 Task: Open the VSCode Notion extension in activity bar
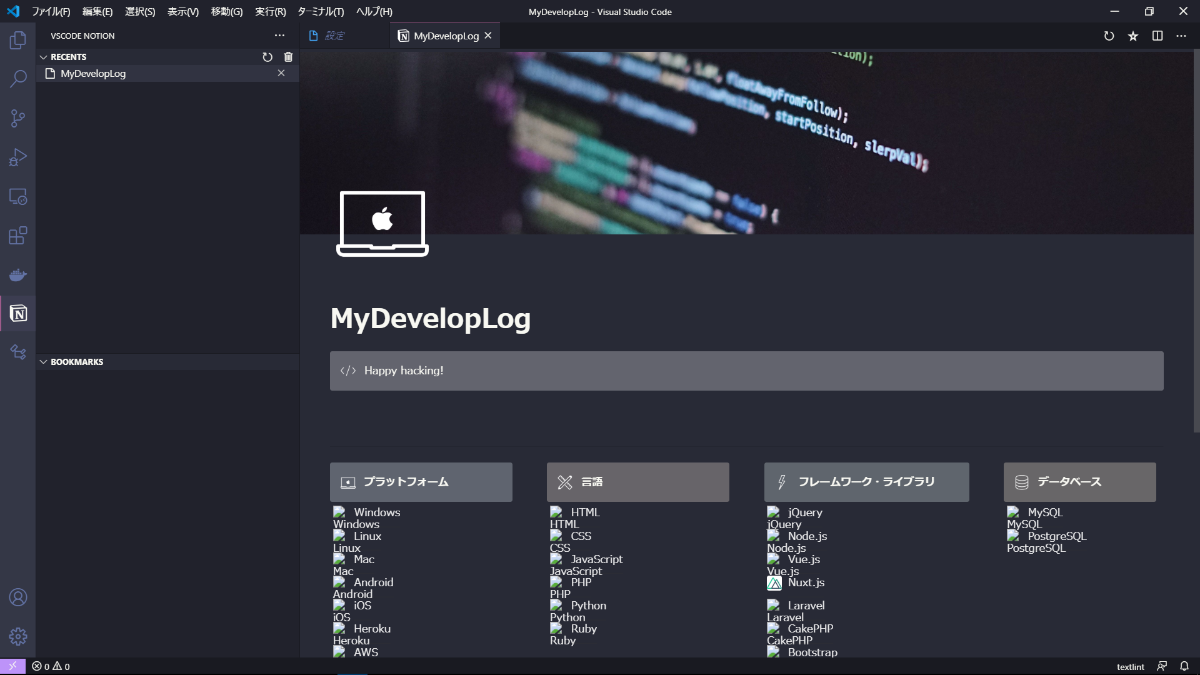point(18,313)
